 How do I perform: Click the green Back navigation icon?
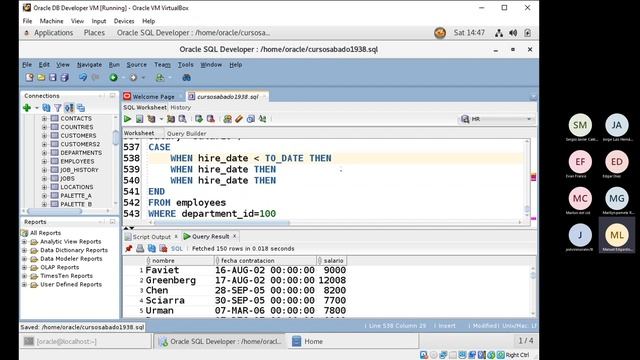pos(113,77)
